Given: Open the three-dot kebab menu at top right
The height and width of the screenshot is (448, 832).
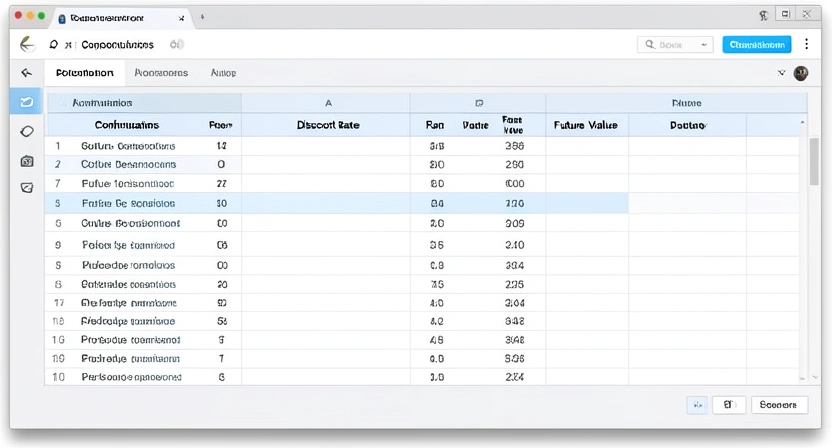Looking at the screenshot, I should point(806,44).
